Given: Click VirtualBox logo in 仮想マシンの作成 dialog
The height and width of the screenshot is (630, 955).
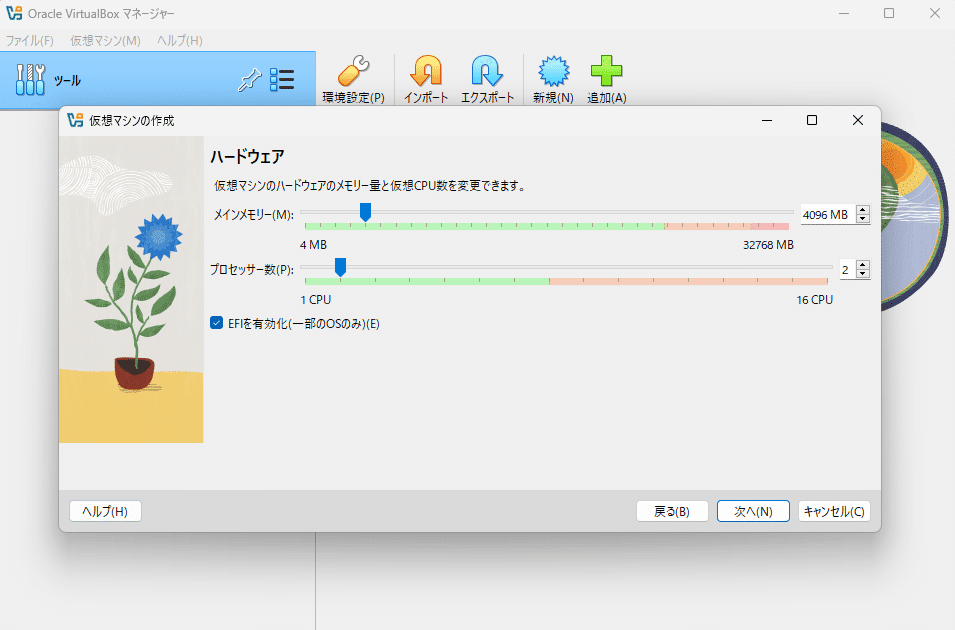Looking at the screenshot, I should (x=75, y=120).
